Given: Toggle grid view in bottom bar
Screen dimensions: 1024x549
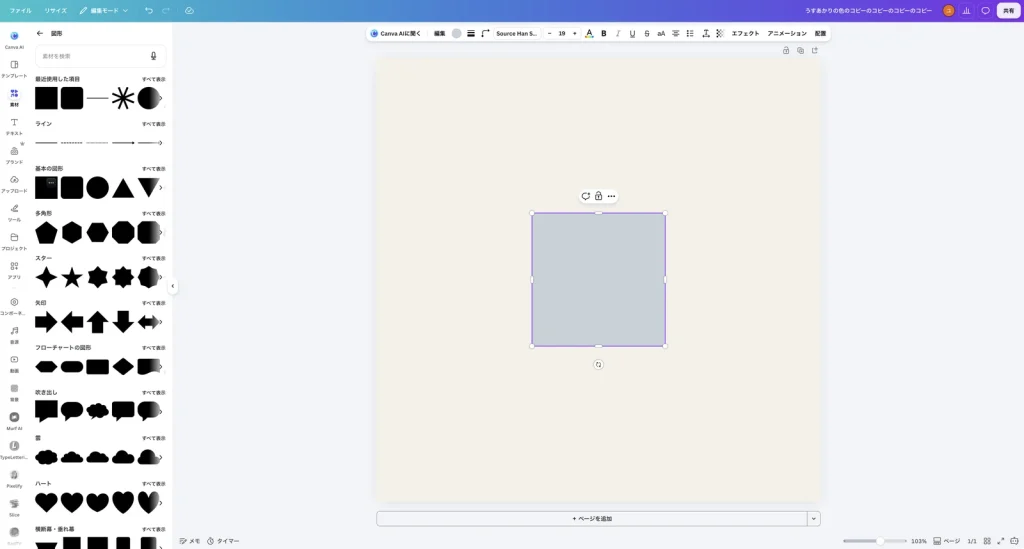Looking at the screenshot, I should tap(987, 541).
